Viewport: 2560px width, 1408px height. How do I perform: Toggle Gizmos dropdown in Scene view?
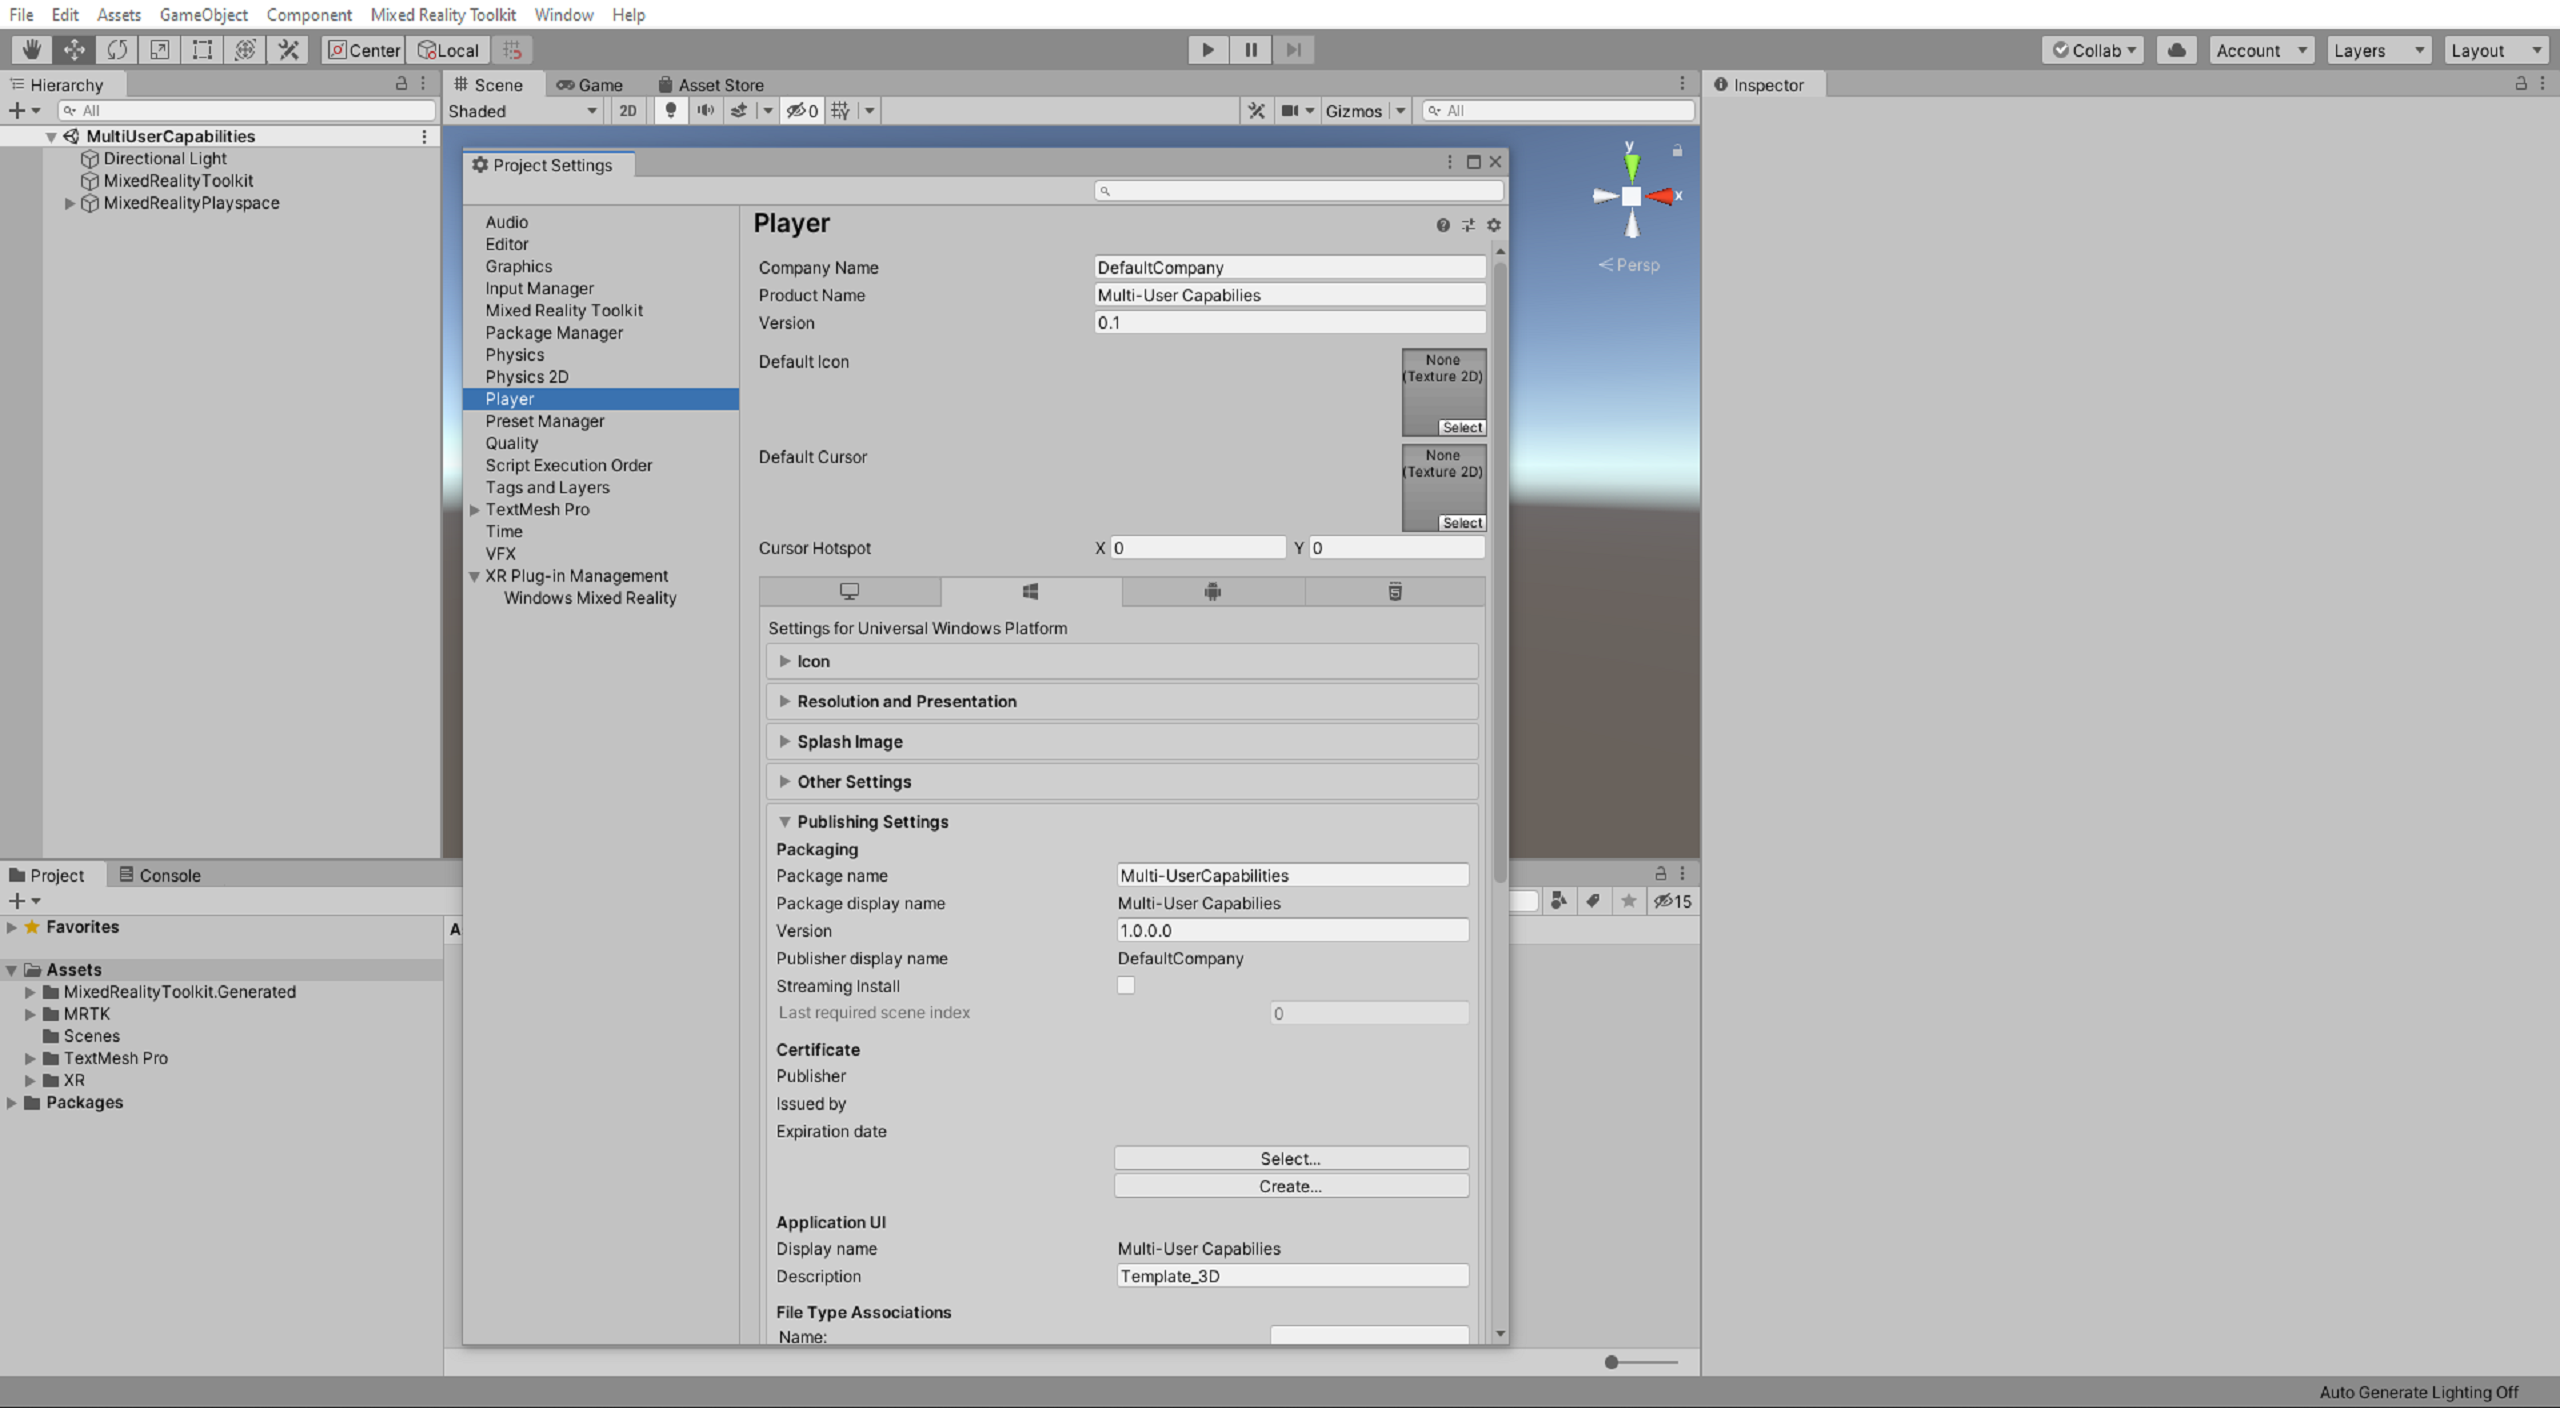coord(1402,111)
